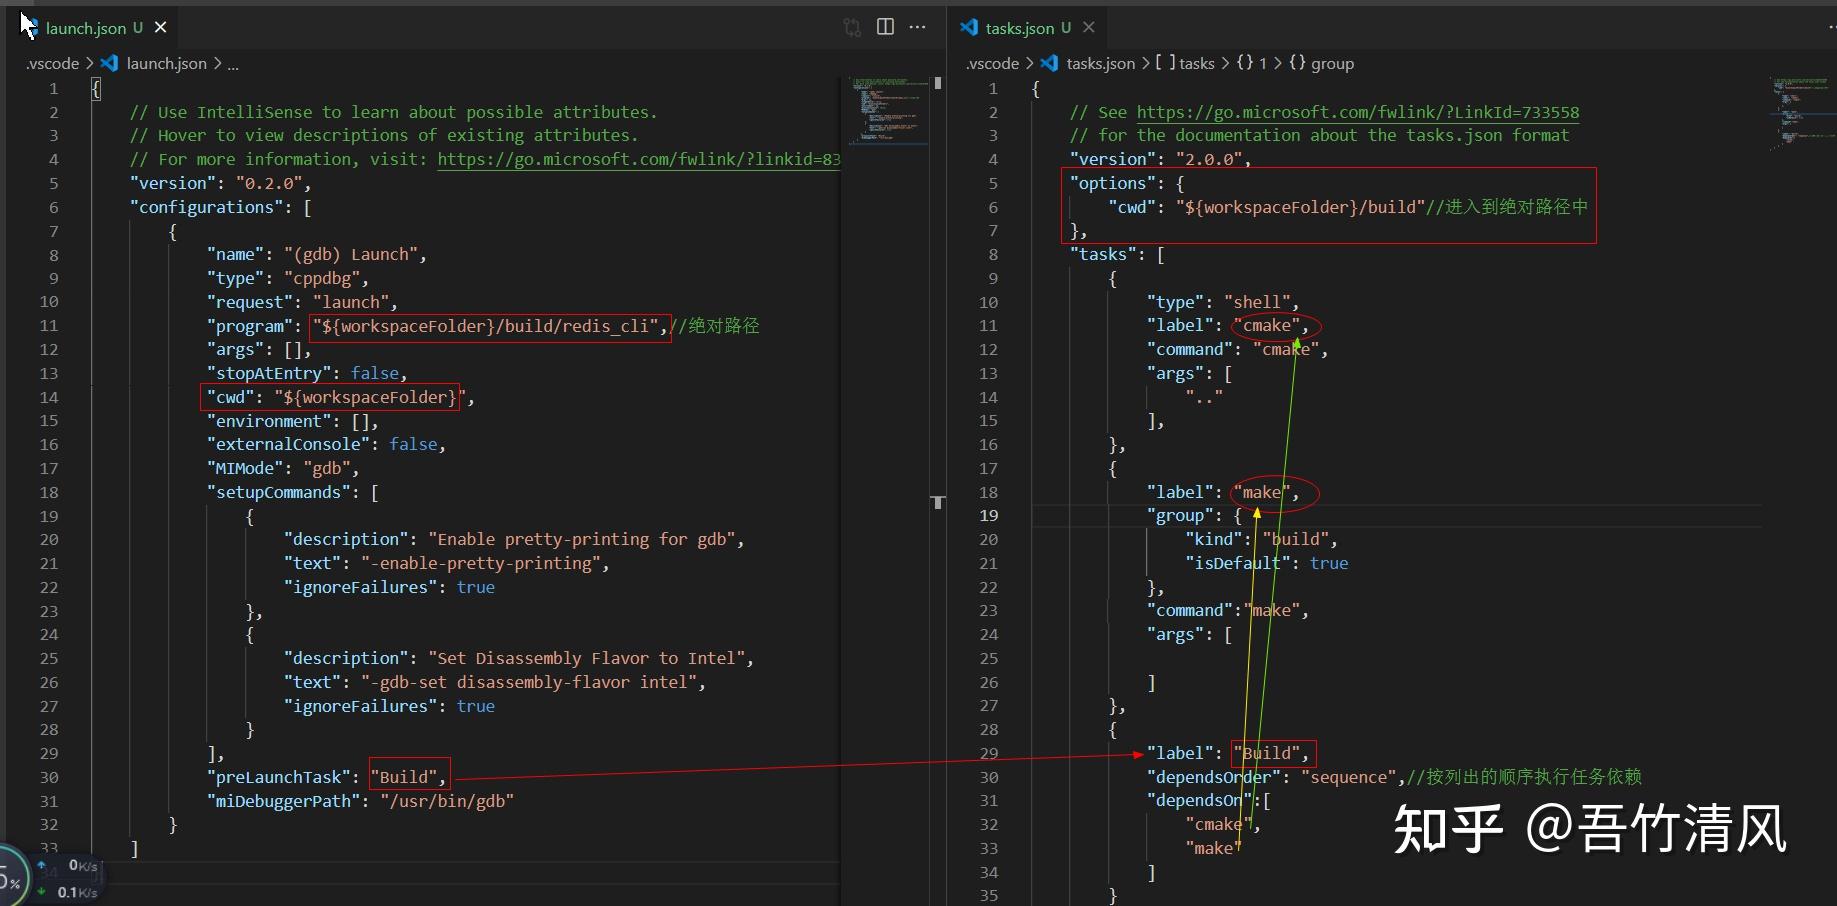Screen dimensions: 1837x906
Task: Open the .vscode breadcrumb of launch.json
Action: pos(52,63)
